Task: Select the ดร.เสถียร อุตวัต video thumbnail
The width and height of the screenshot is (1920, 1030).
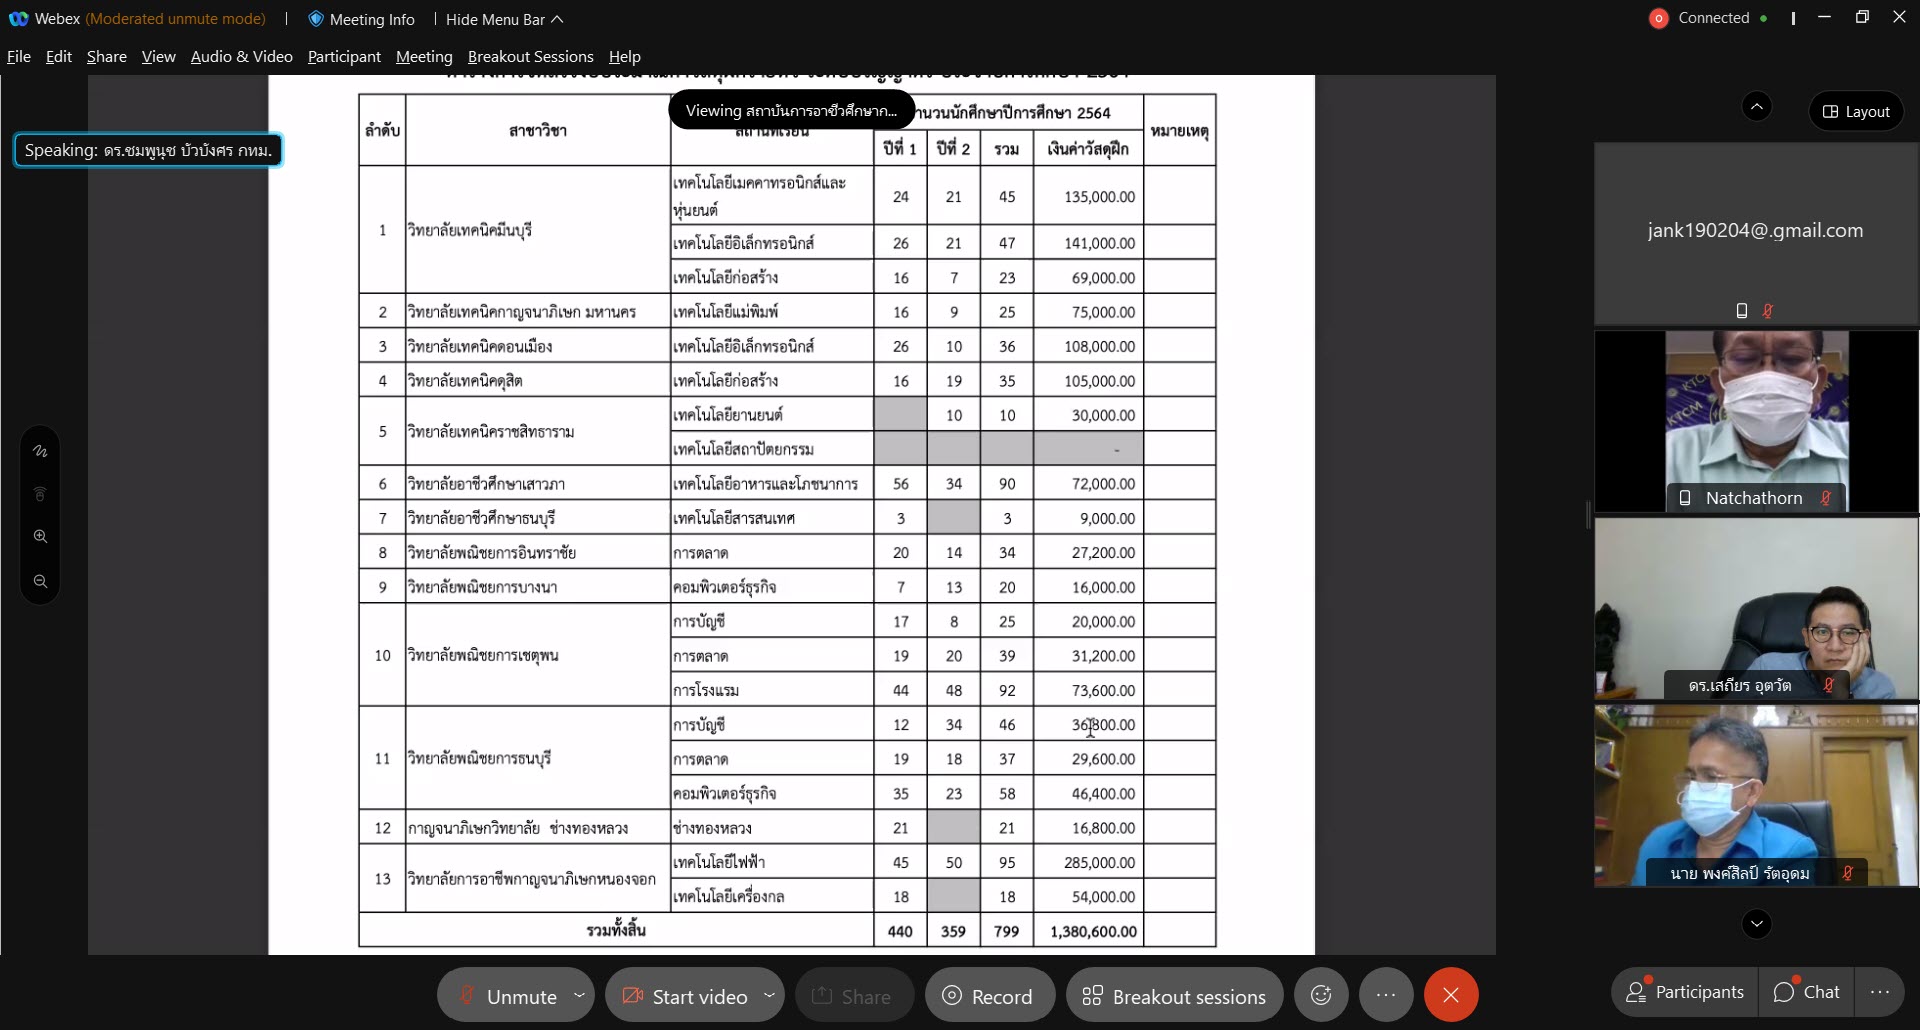Action: tap(1756, 608)
